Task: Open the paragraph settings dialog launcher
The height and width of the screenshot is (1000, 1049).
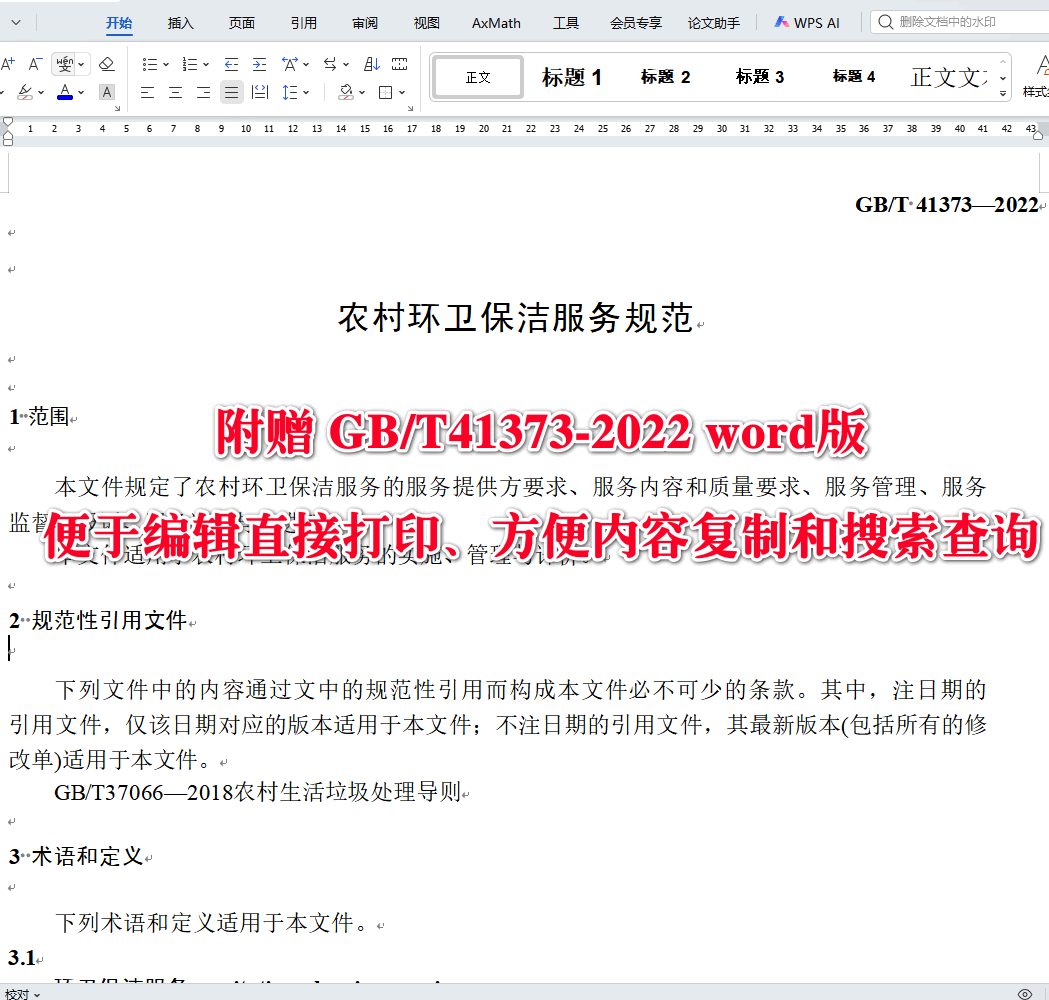Action: pos(411,108)
